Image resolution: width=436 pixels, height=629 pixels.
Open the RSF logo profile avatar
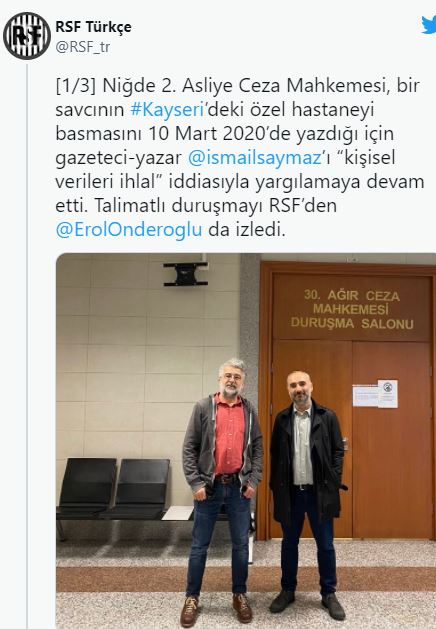coord(27,36)
